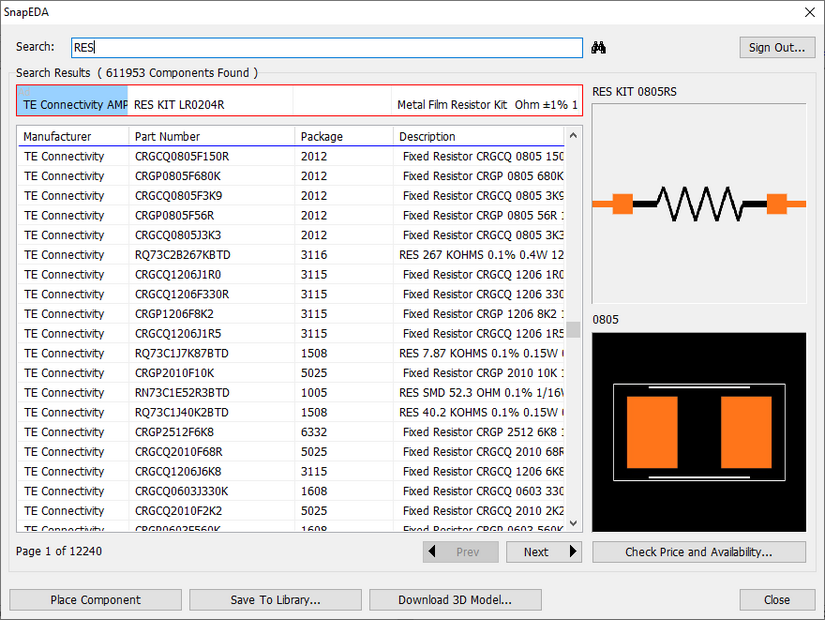Select part CRGCQ0603J330K row
The width and height of the screenshot is (825, 620).
(x=291, y=491)
